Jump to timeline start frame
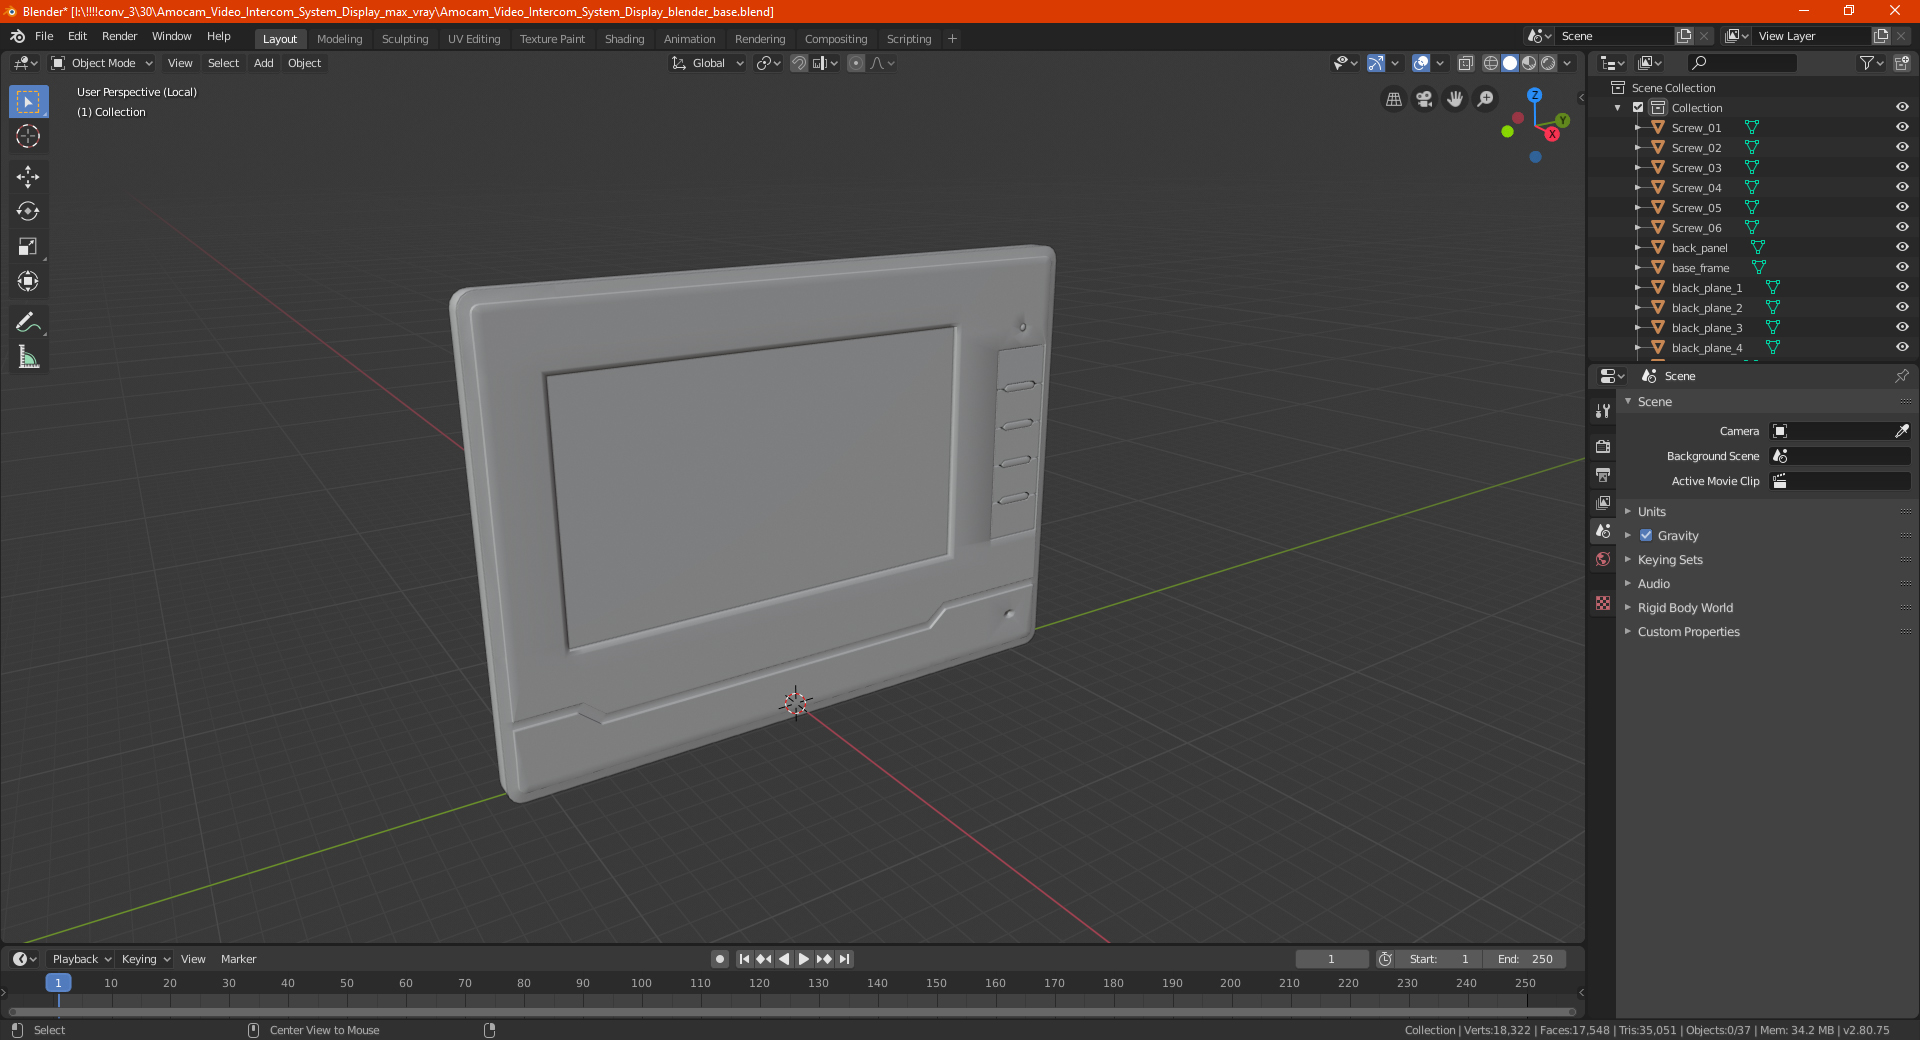Screen dimensions: 1920x1040 point(744,959)
